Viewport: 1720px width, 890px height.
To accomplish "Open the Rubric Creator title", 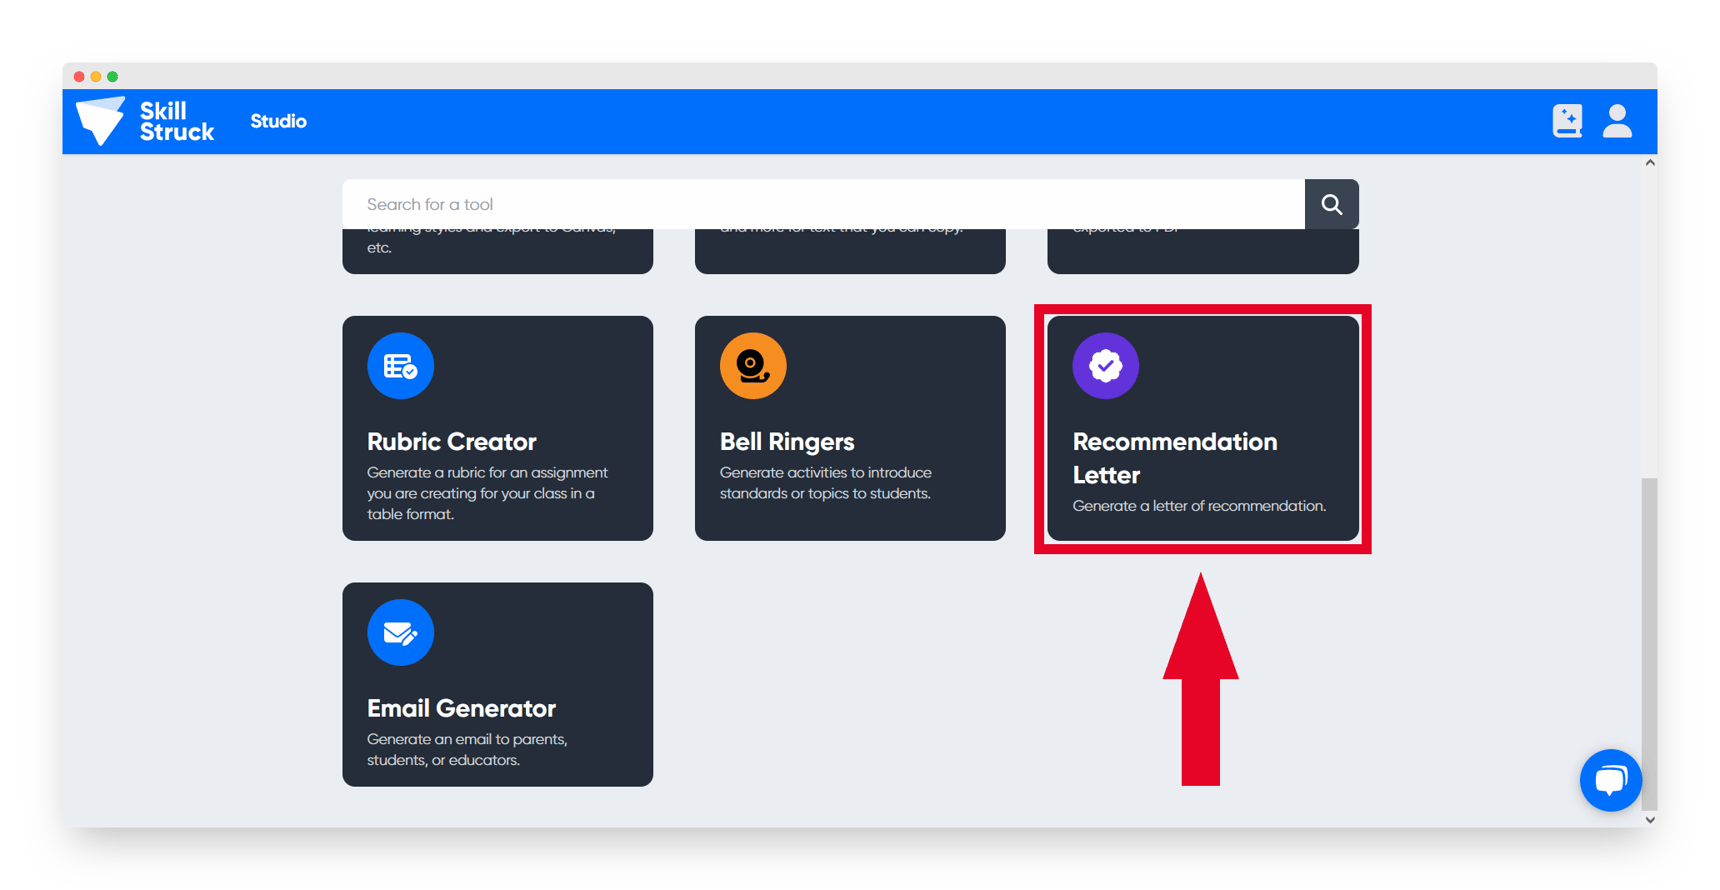I will [x=451, y=441].
